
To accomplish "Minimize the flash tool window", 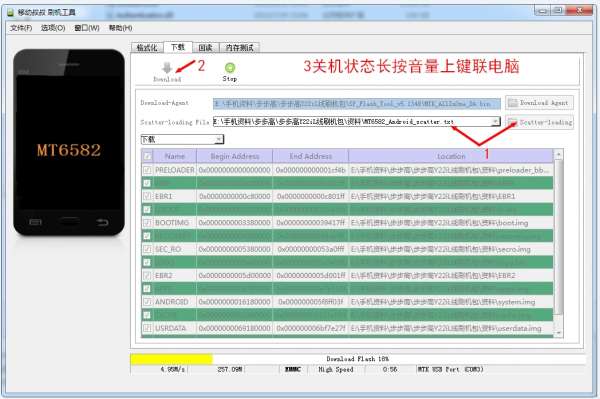I will 542,11.
